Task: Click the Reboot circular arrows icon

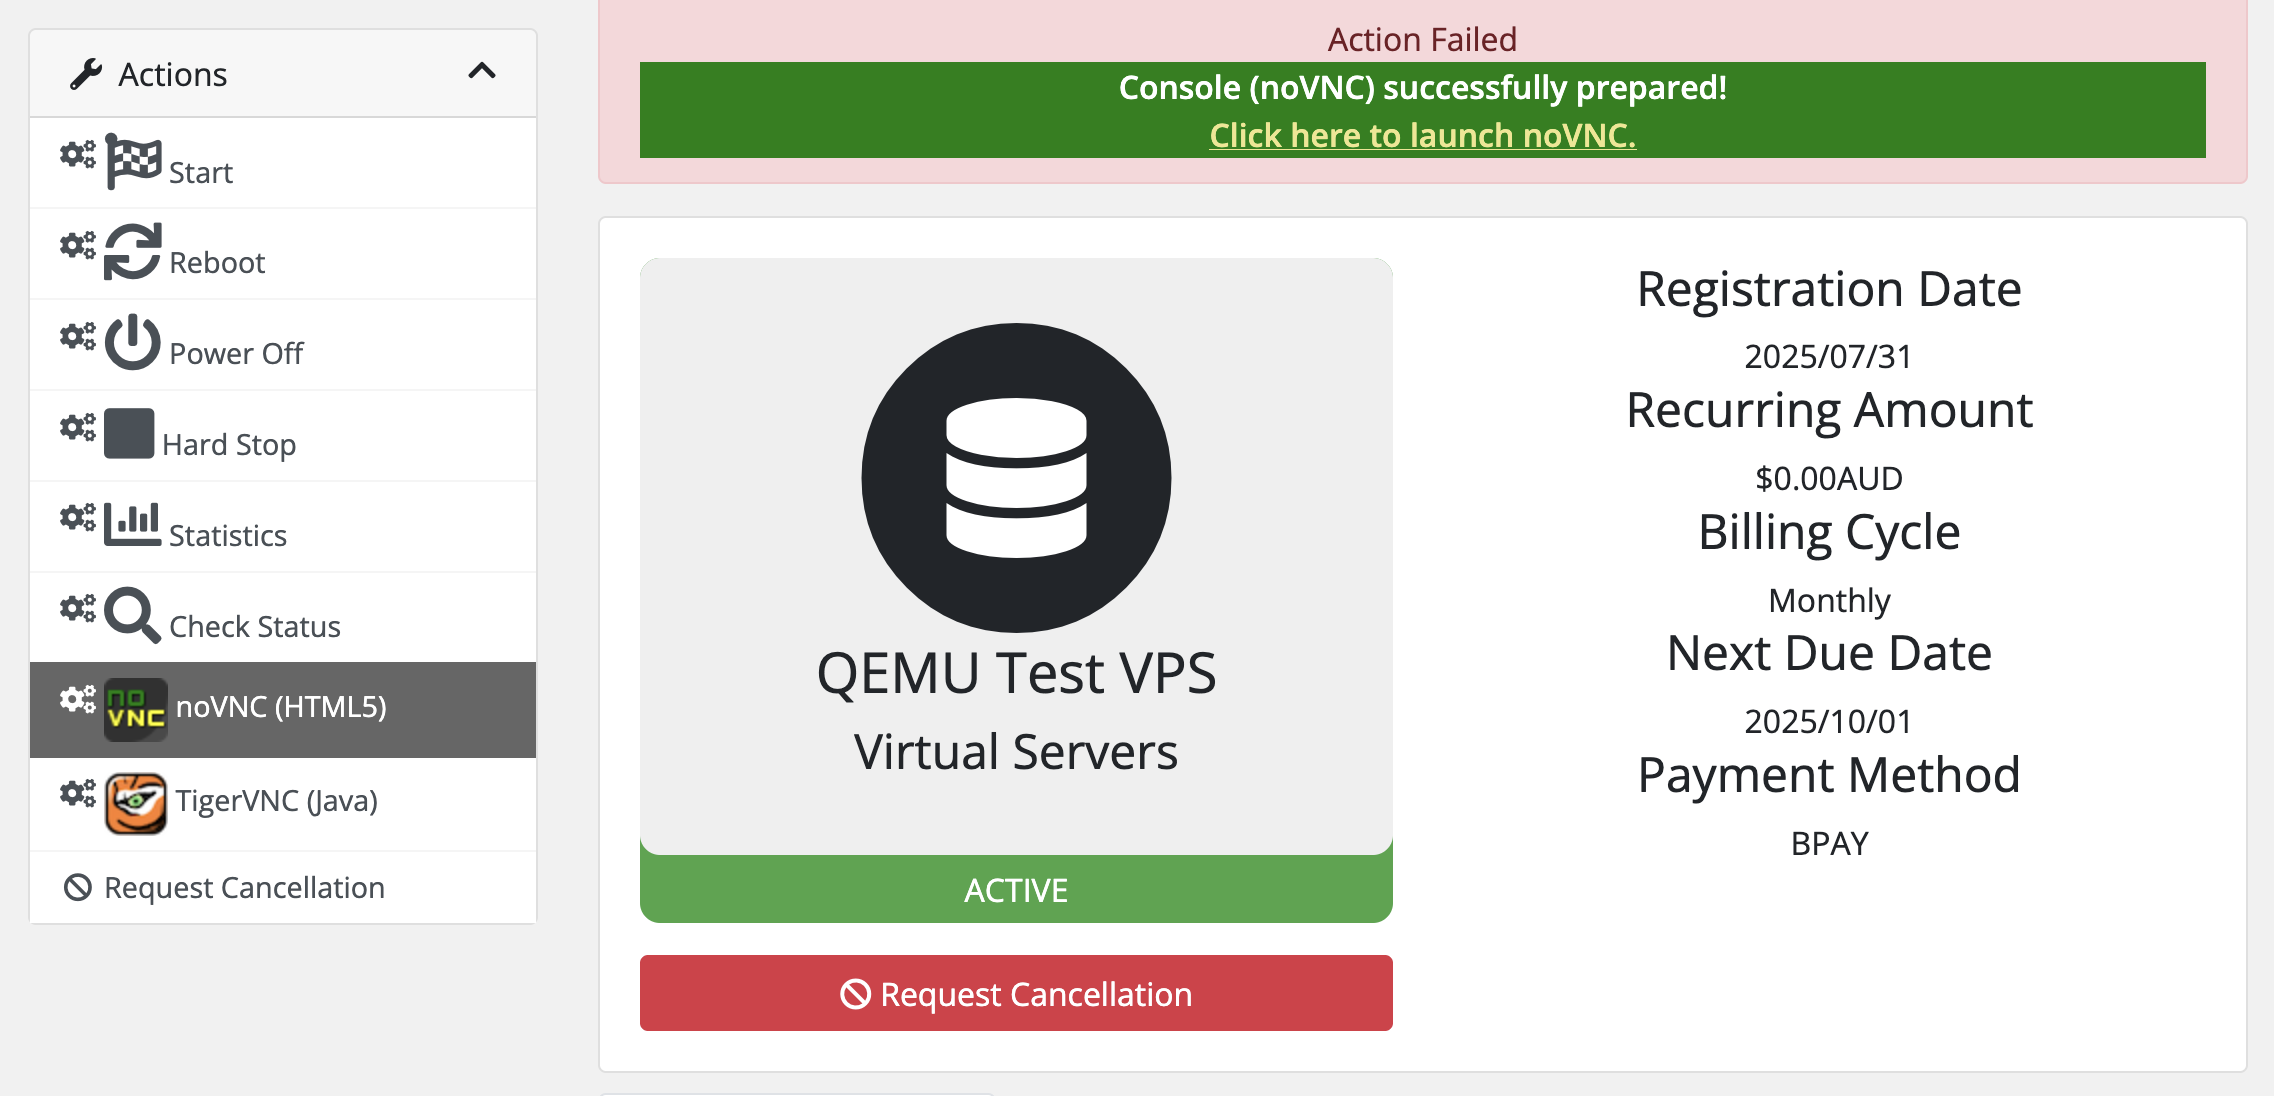Action: (133, 251)
